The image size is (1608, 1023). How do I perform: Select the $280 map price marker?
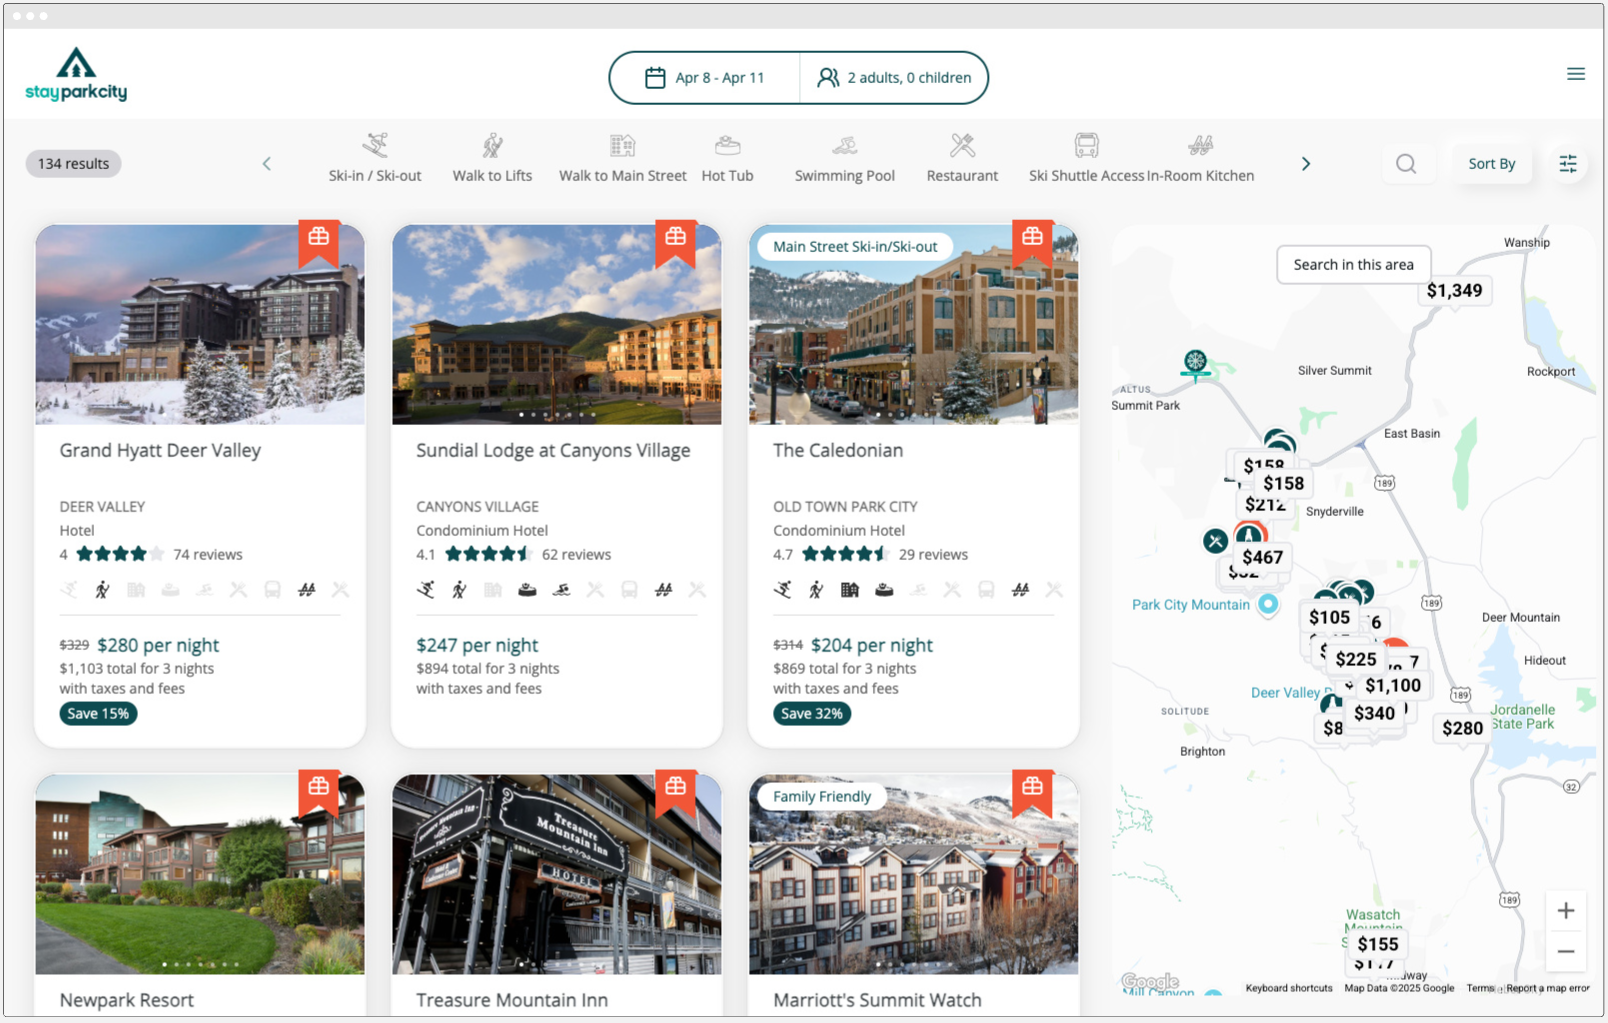pyautogui.click(x=1462, y=729)
